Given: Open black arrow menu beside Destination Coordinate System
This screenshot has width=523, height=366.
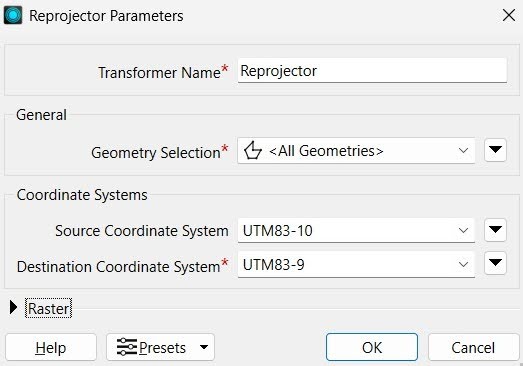Looking at the screenshot, I should click(495, 263).
